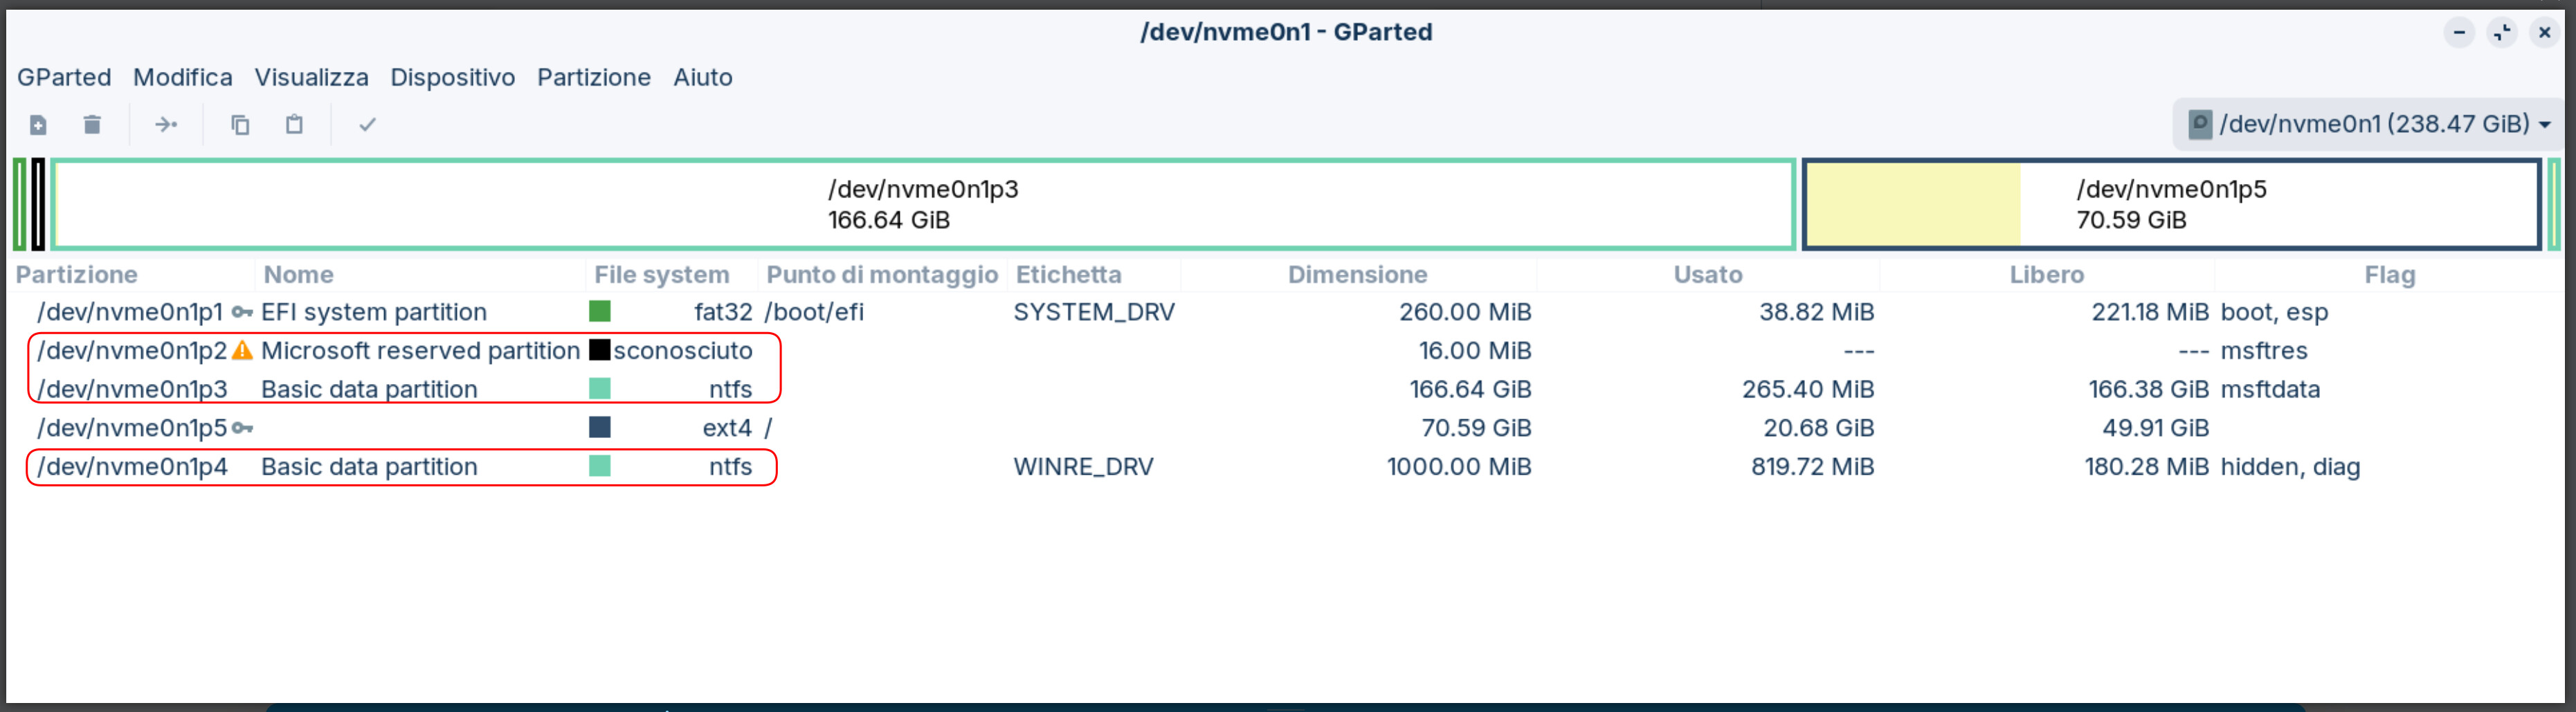
Task: Open the GParted menu
Action: point(64,77)
